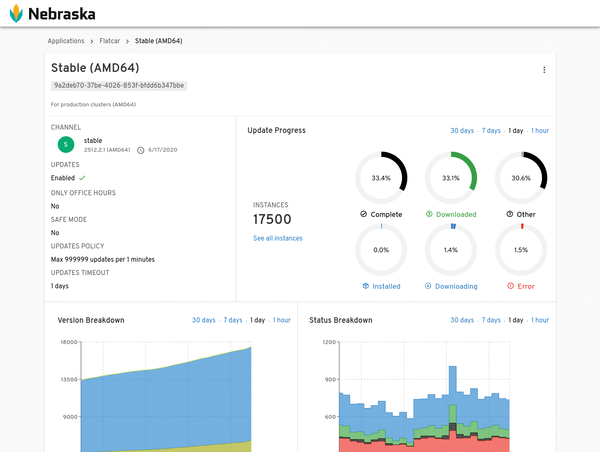Click the 1.4% Downloading progress ring
The height and width of the screenshot is (452, 600).
pyautogui.click(x=451, y=250)
